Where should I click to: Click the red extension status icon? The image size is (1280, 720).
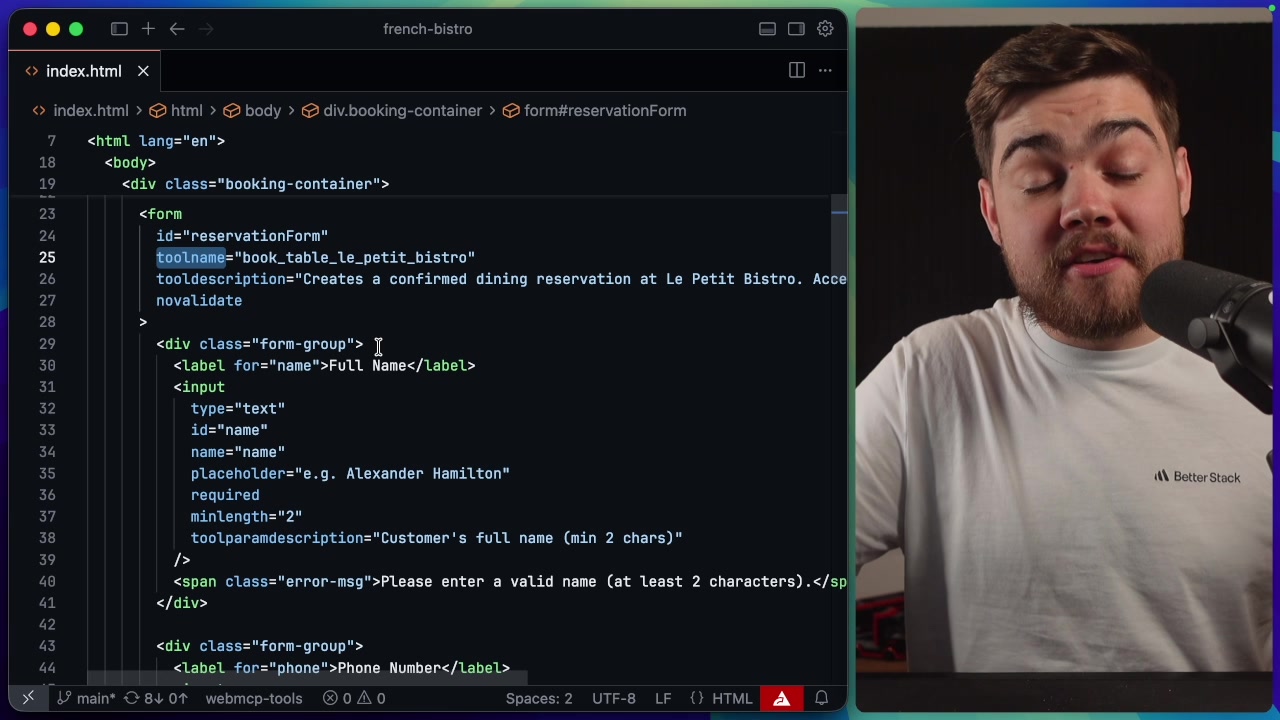coord(782,699)
